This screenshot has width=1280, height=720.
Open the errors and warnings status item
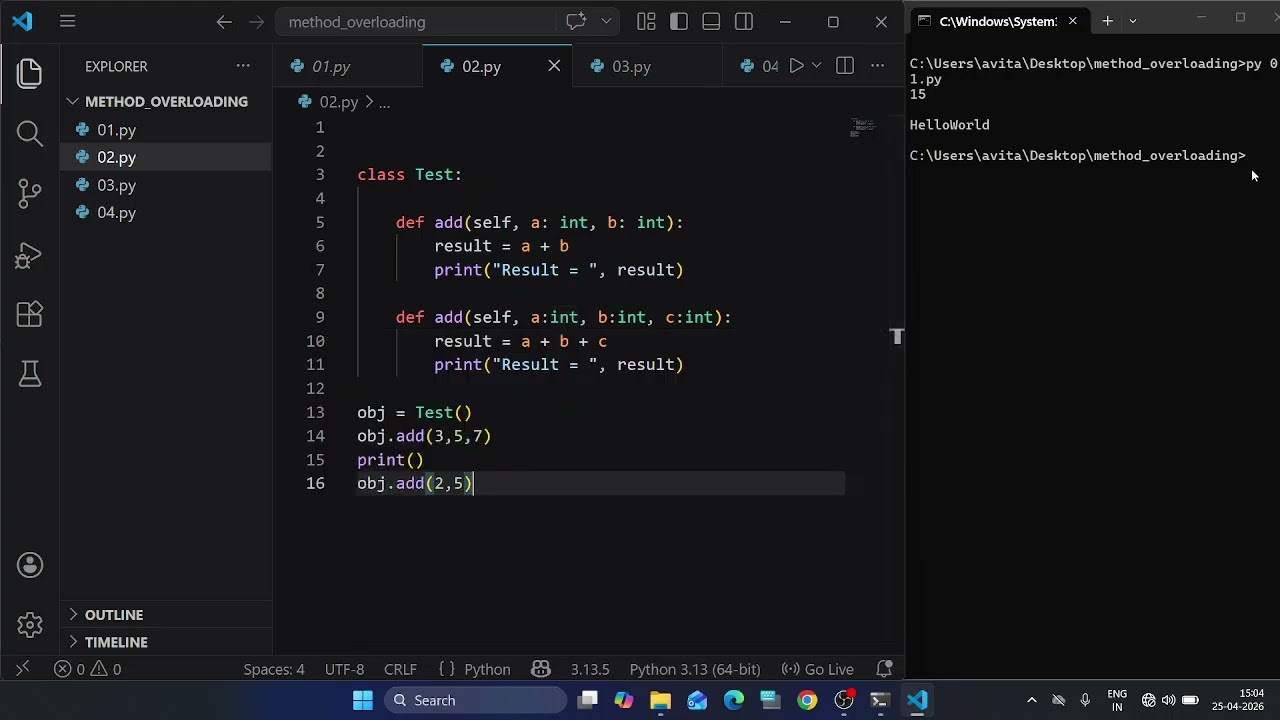click(88, 669)
